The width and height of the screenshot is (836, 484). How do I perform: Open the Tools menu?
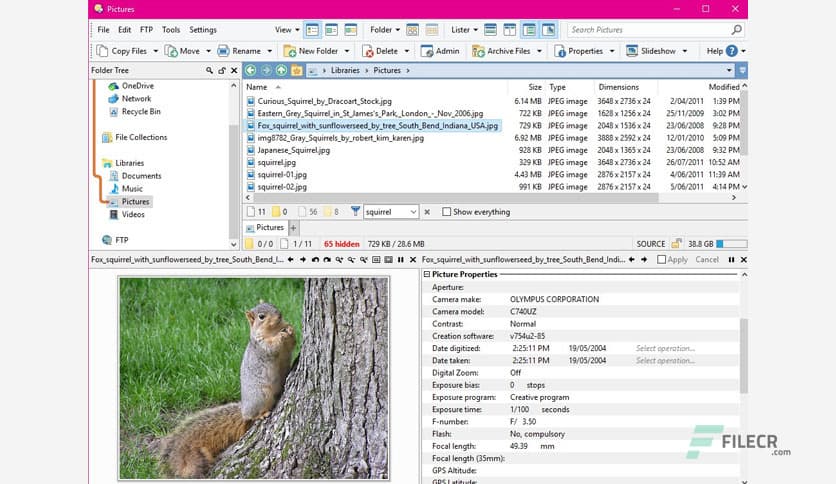point(171,30)
